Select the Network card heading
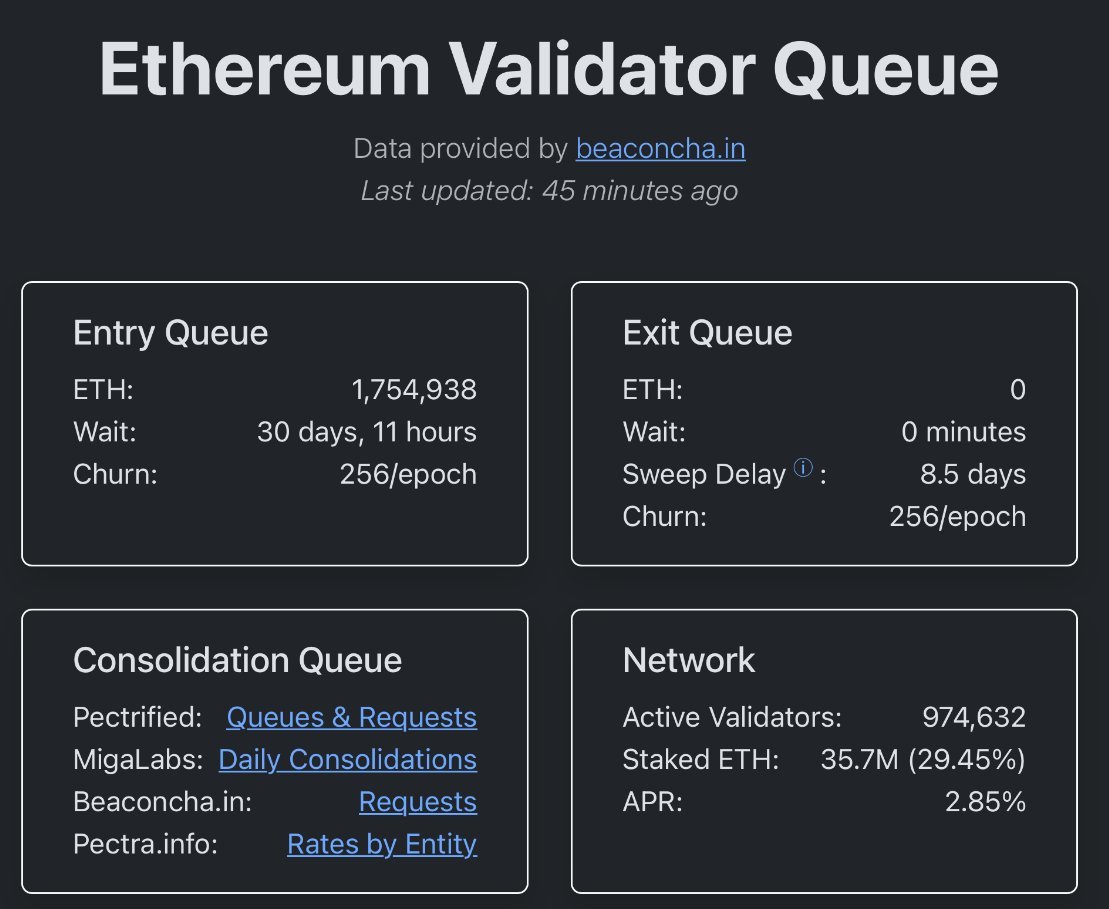The image size is (1109, 909). (689, 660)
